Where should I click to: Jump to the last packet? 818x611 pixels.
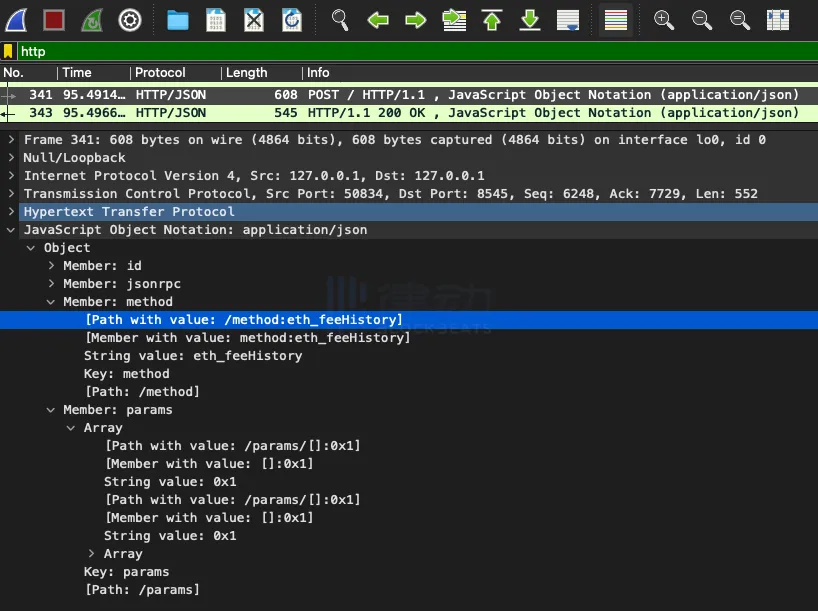[x=530, y=19]
